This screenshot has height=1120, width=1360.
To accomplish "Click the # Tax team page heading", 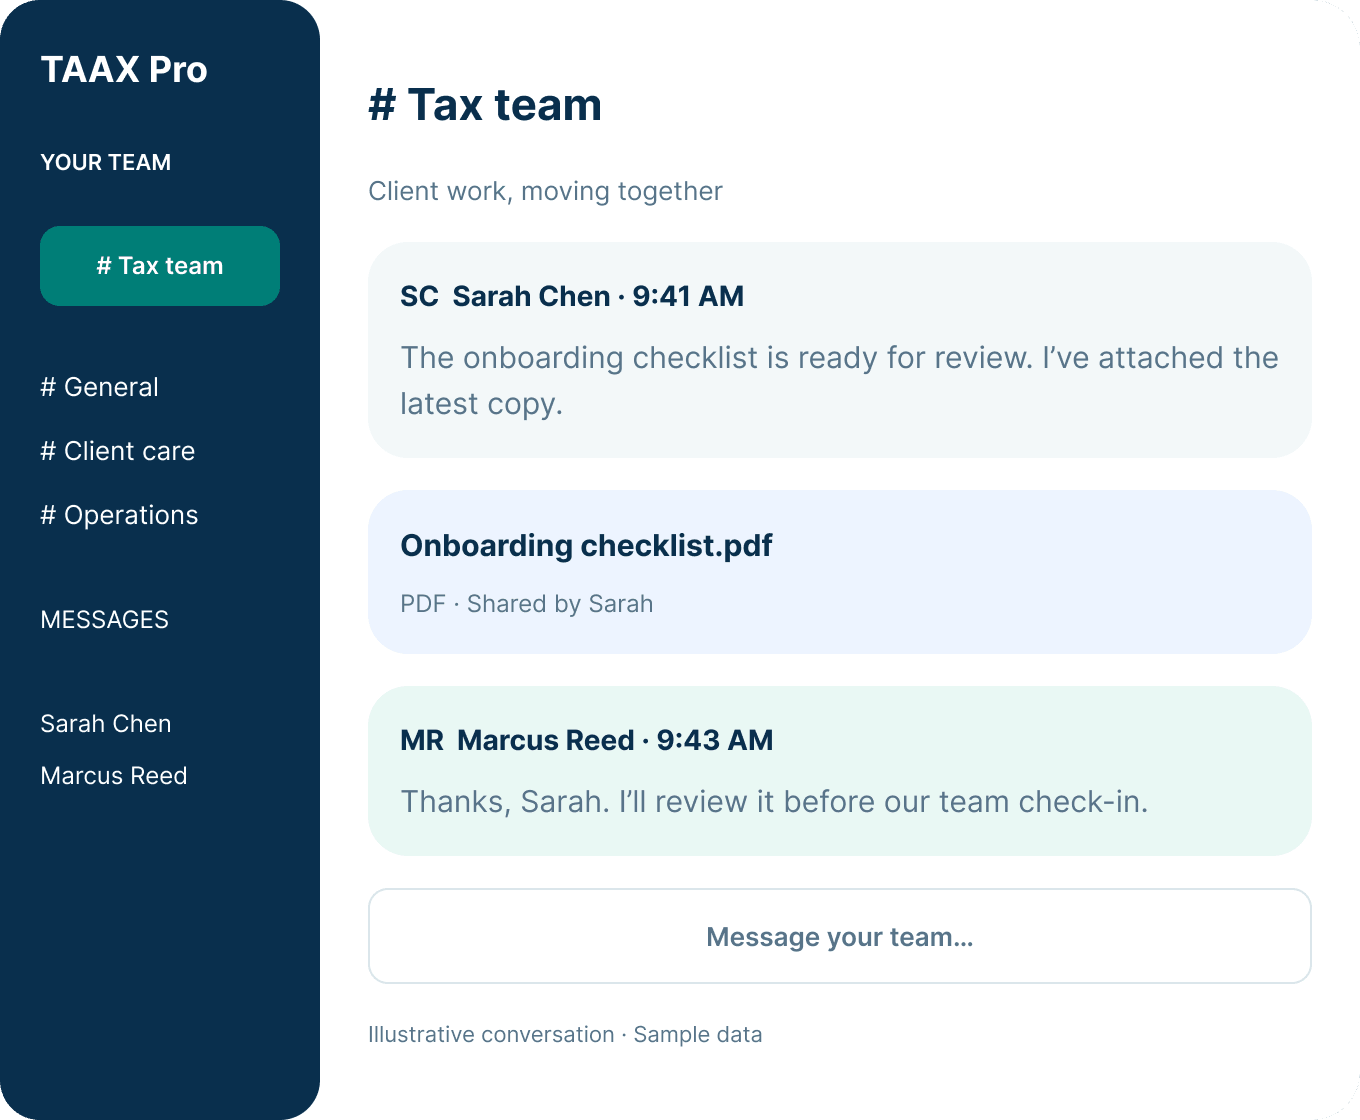I will 485,105.
